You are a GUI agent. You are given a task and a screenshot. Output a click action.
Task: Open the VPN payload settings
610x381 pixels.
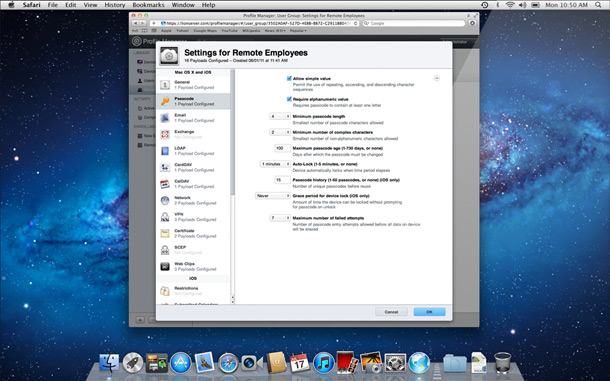click(193, 217)
